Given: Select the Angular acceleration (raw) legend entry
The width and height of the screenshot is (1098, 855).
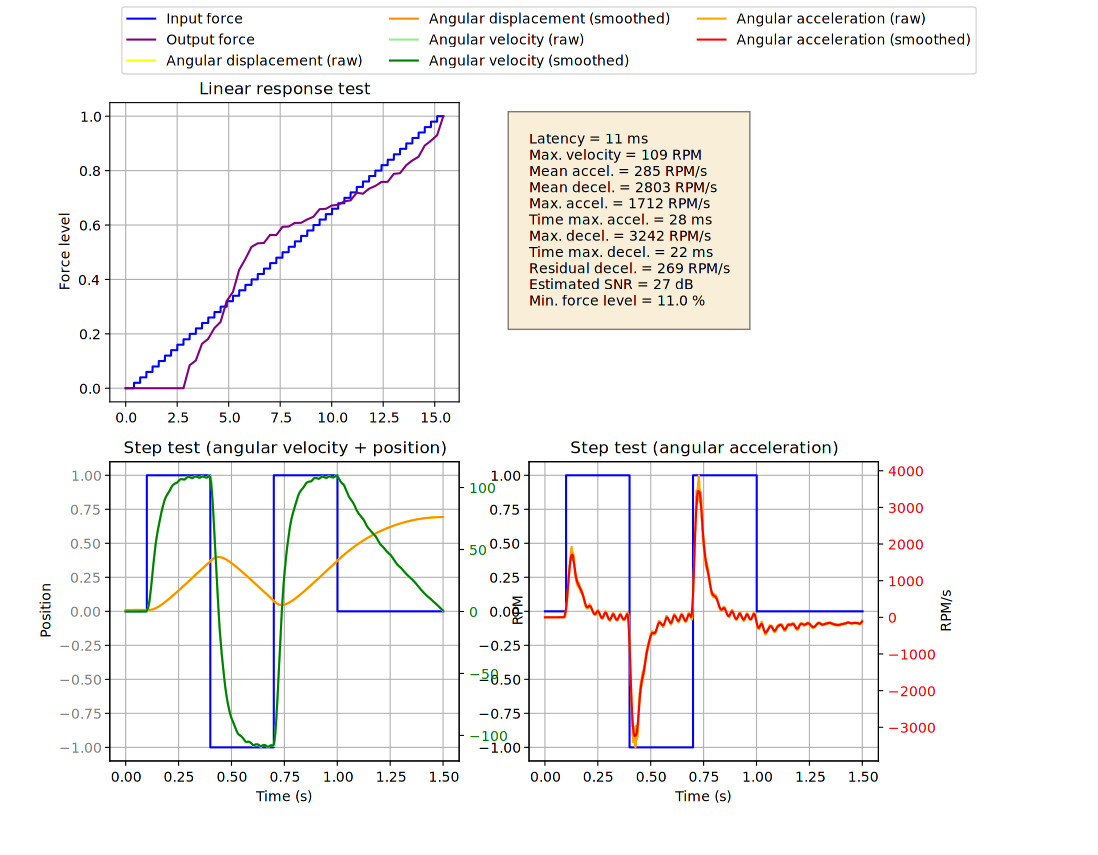Looking at the screenshot, I should 830,19.
